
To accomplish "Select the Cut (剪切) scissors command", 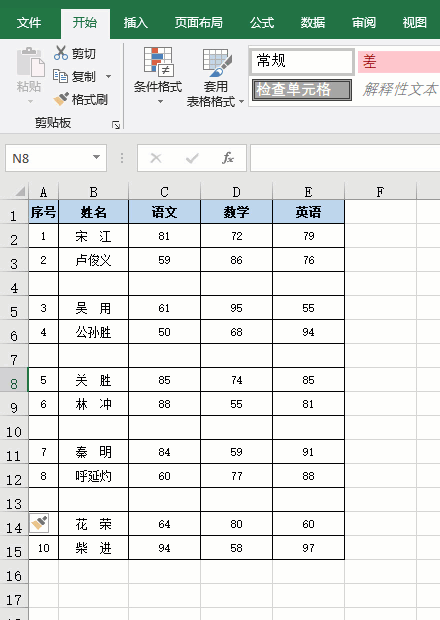I will point(74,53).
